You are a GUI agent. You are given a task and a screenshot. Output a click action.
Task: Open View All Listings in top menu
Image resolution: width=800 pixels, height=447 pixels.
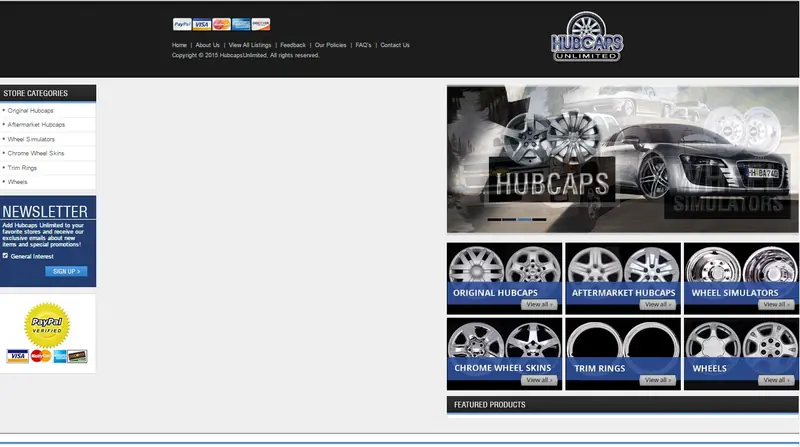coord(249,45)
